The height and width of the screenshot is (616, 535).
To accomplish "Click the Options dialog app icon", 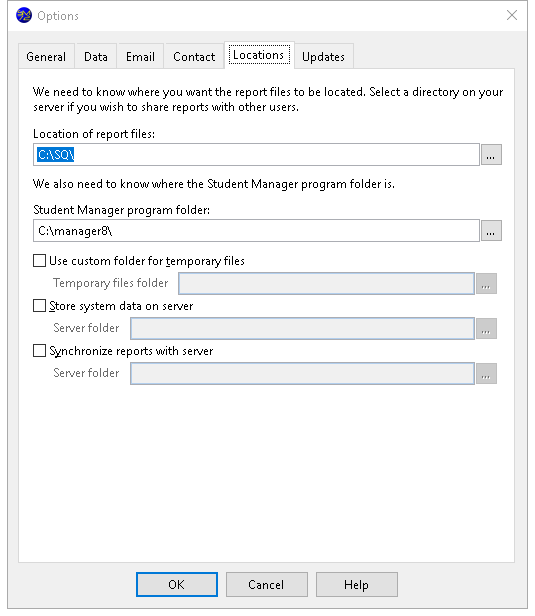I will pos(24,16).
